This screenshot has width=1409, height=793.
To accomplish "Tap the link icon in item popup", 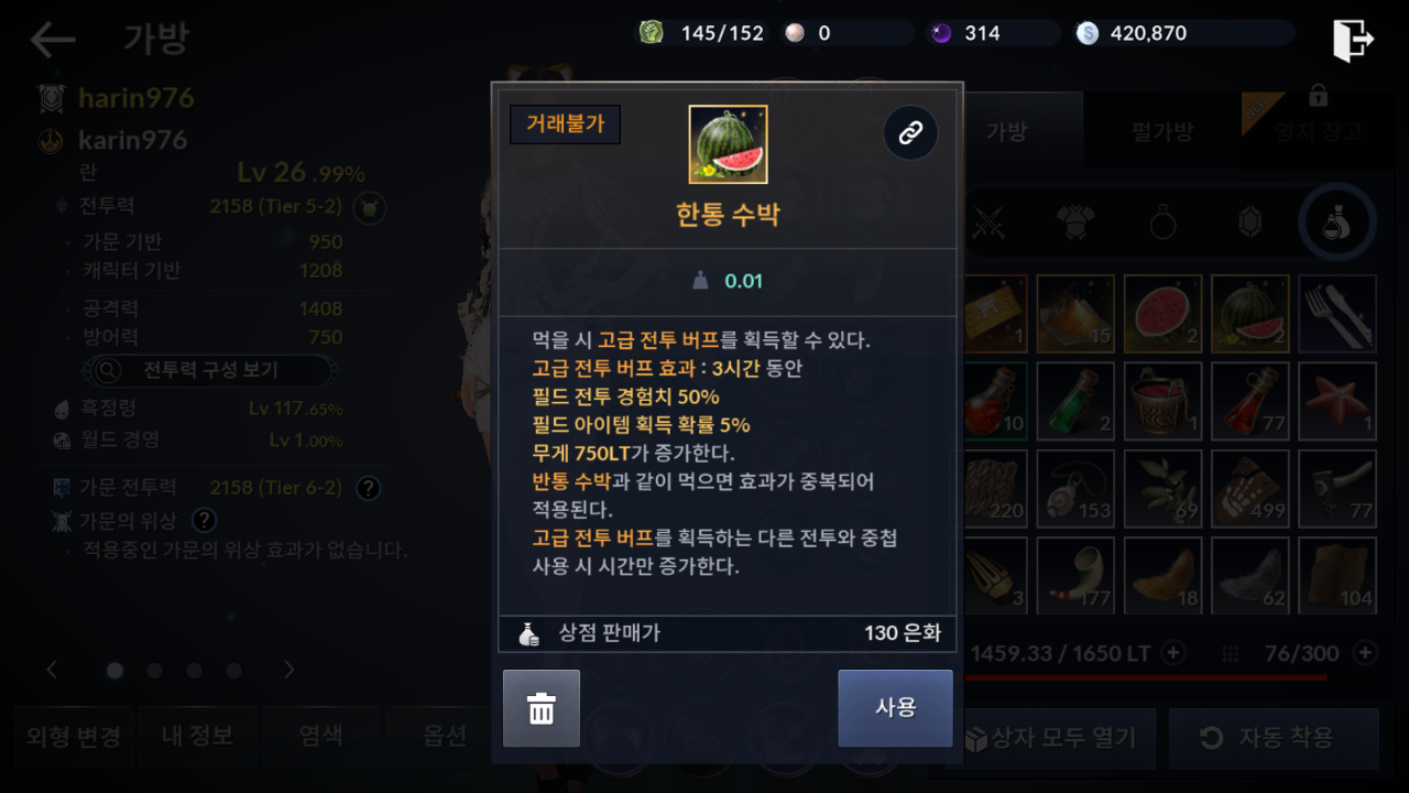I will (910, 133).
